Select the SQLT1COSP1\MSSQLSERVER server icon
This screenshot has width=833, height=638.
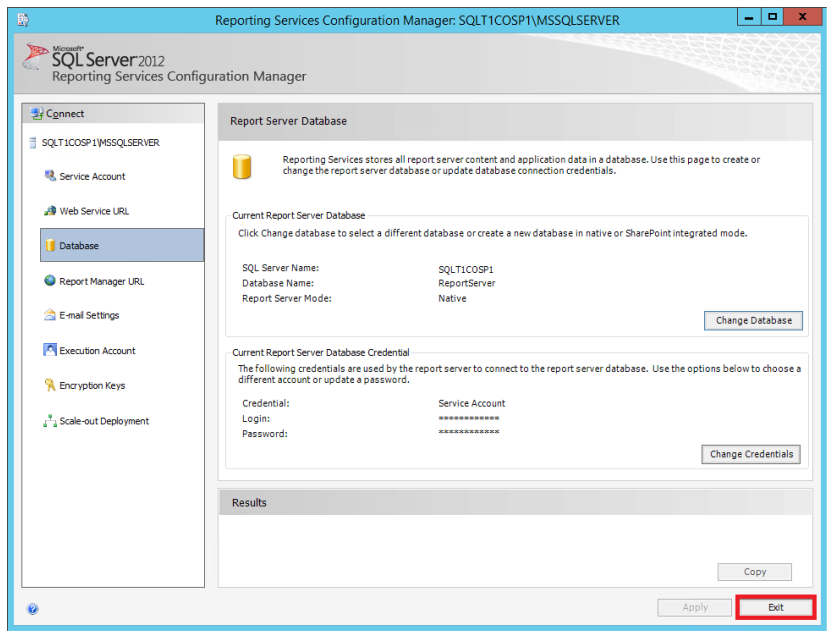[33, 142]
